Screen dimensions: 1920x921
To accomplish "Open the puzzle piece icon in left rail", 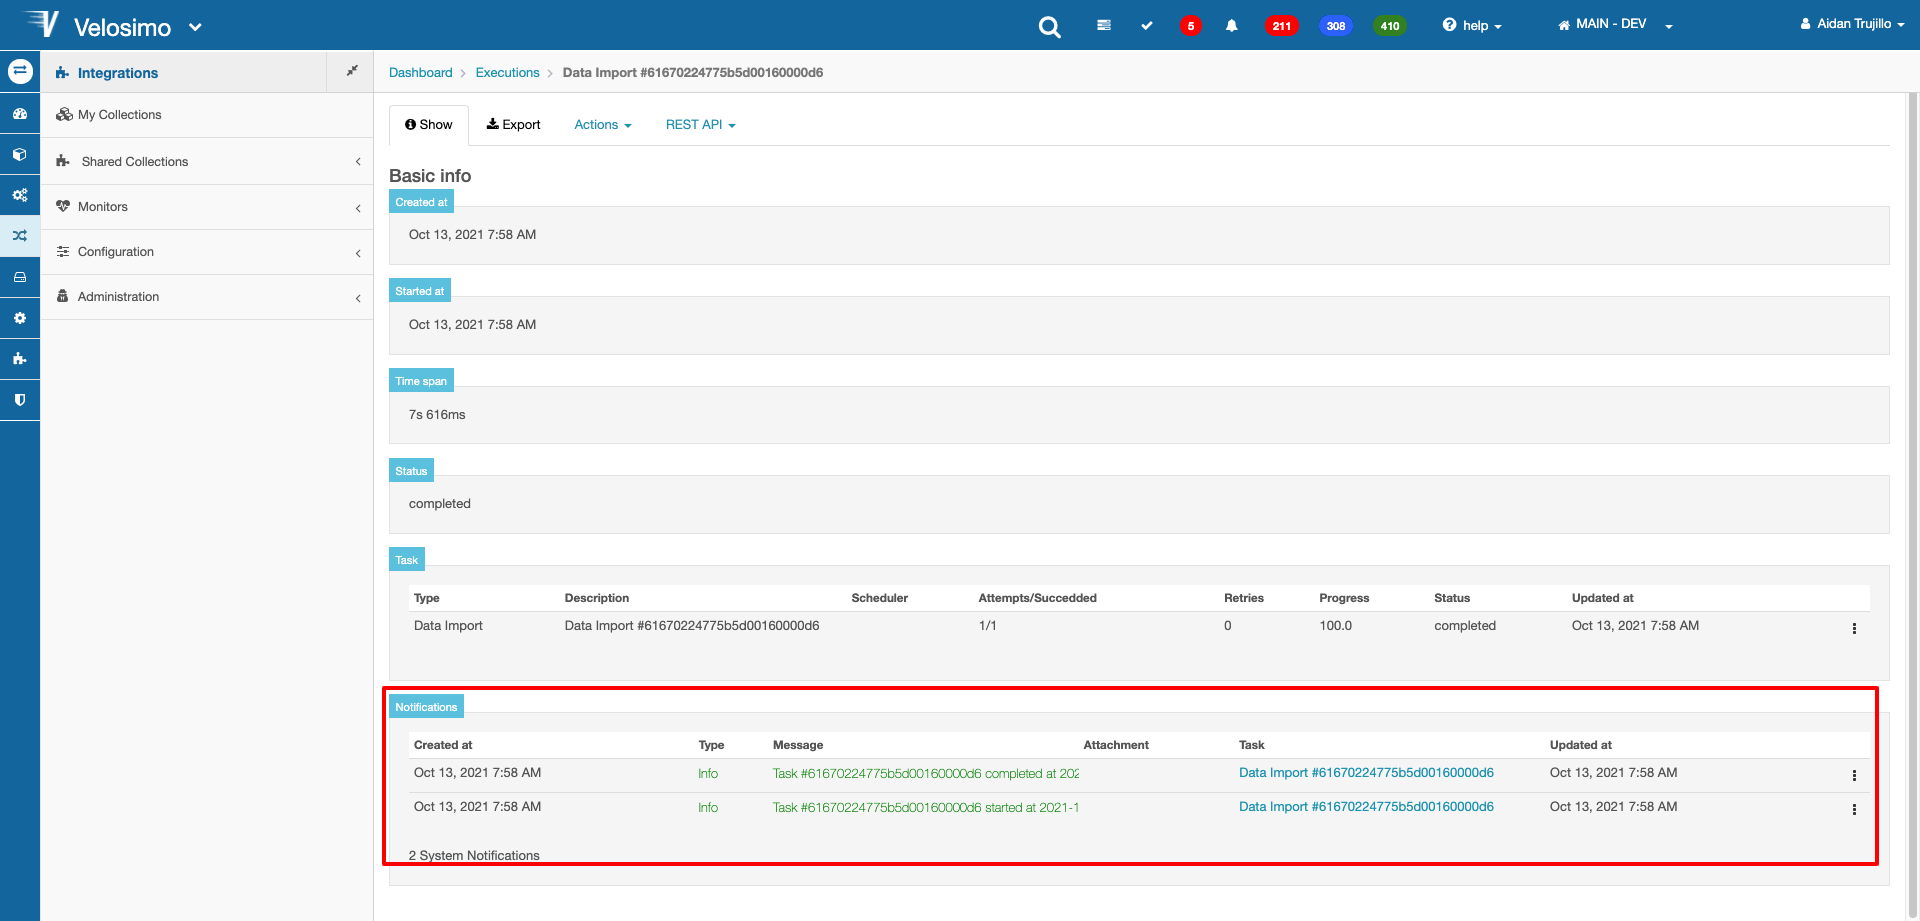I will 20,358.
